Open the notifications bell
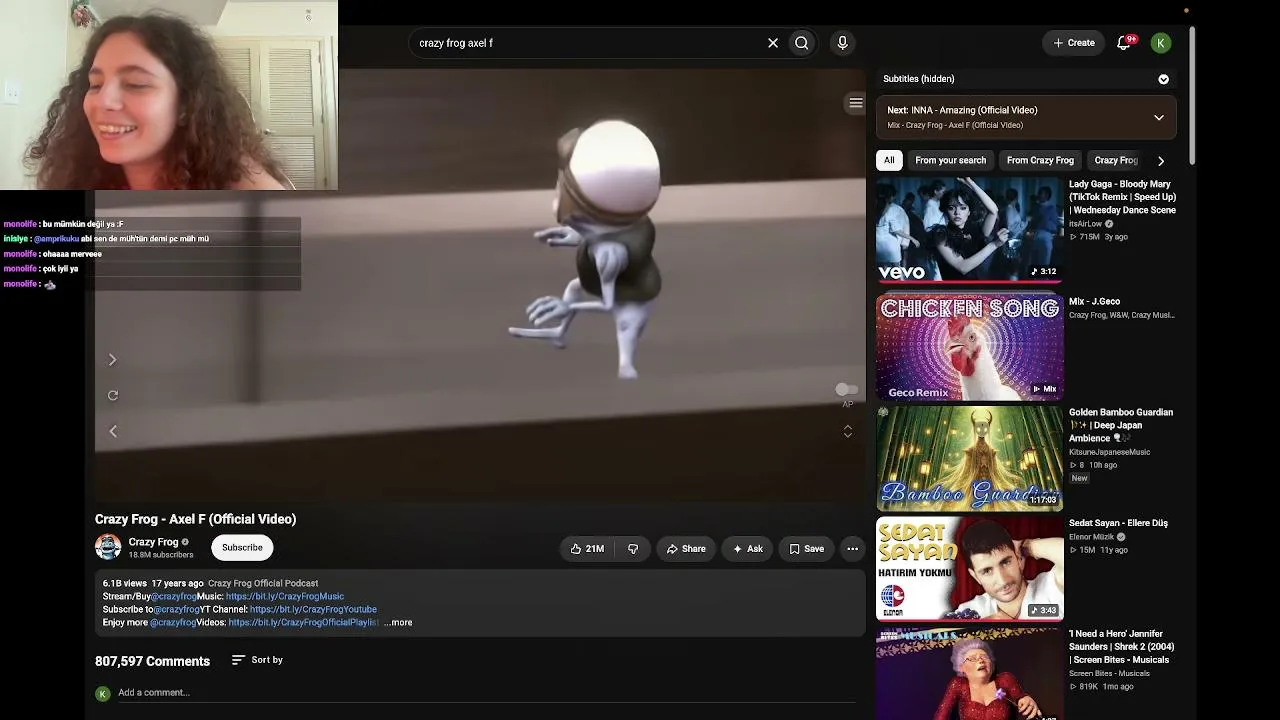 point(1125,43)
